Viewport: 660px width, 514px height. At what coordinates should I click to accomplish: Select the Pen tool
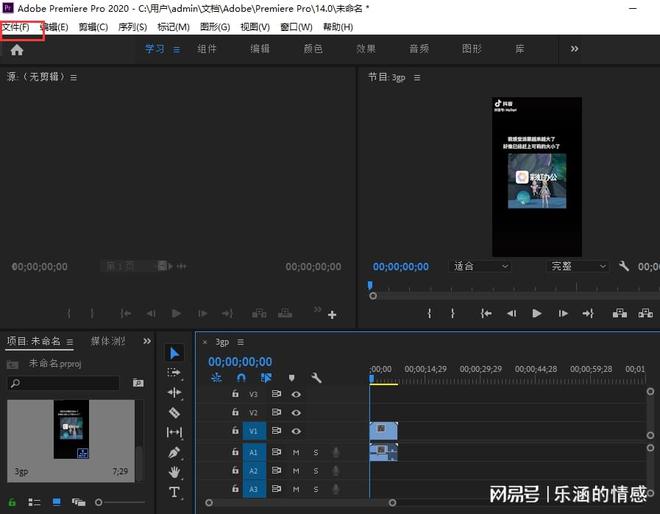coord(174,453)
